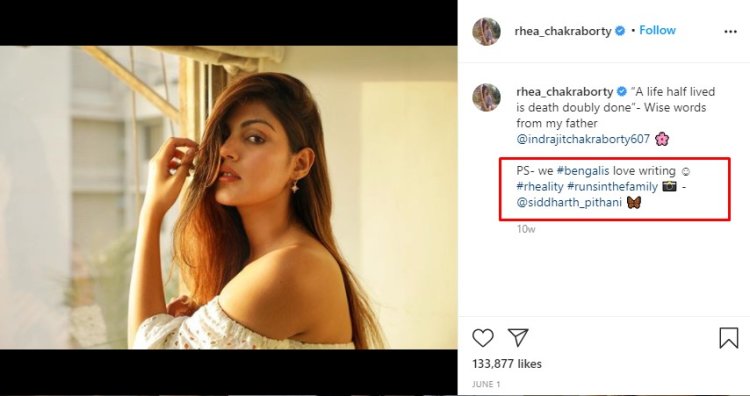The height and width of the screenshot is (396, 750).
Task: Like the post with heart icon
Action: pyautogui.click(x=483, y=338)
